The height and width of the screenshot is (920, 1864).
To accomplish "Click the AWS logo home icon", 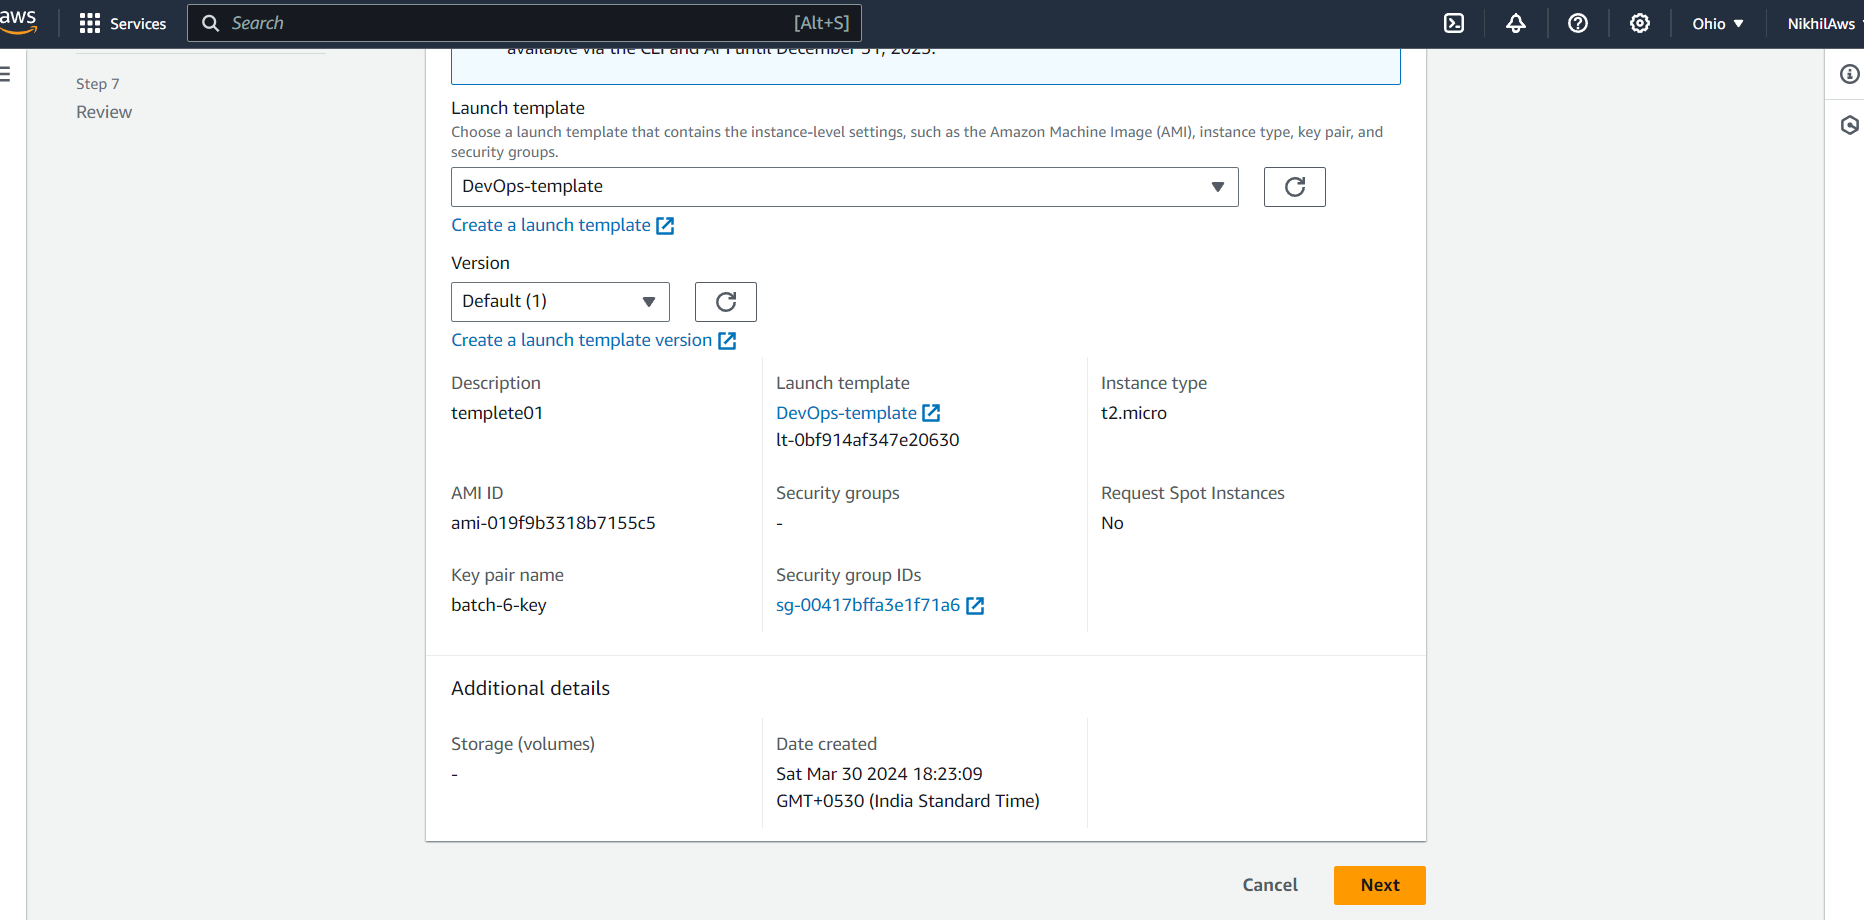I will (18, 22).
